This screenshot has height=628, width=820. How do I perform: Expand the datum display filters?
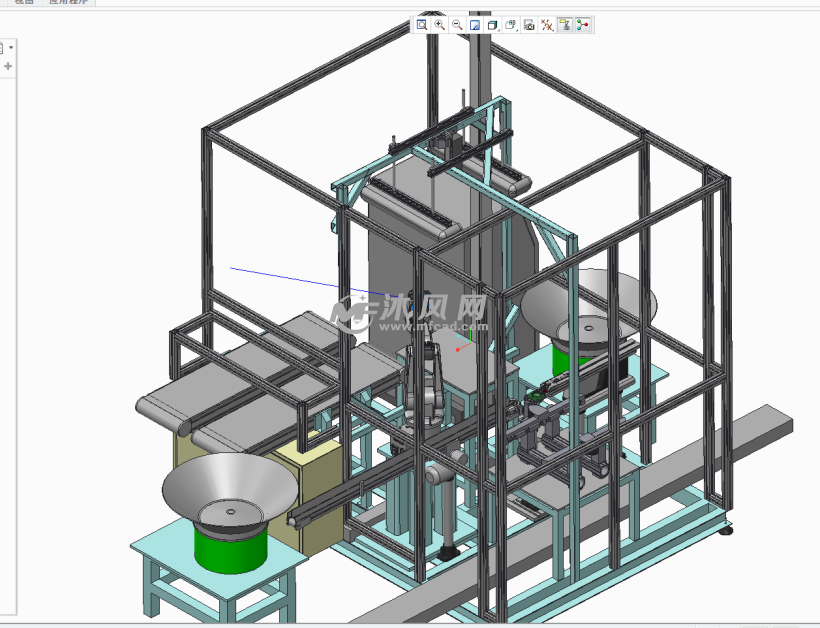[x=547, y=24]
